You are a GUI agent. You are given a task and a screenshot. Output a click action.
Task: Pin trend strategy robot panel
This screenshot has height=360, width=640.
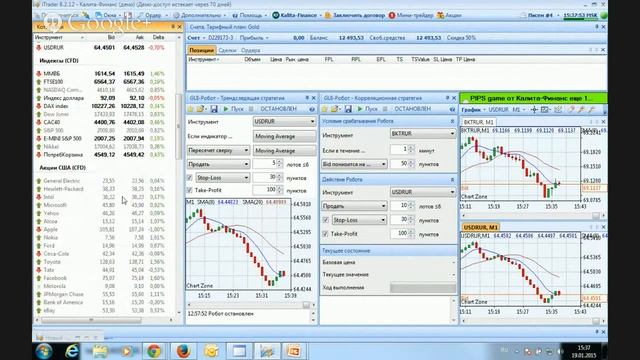coord(307,98)
